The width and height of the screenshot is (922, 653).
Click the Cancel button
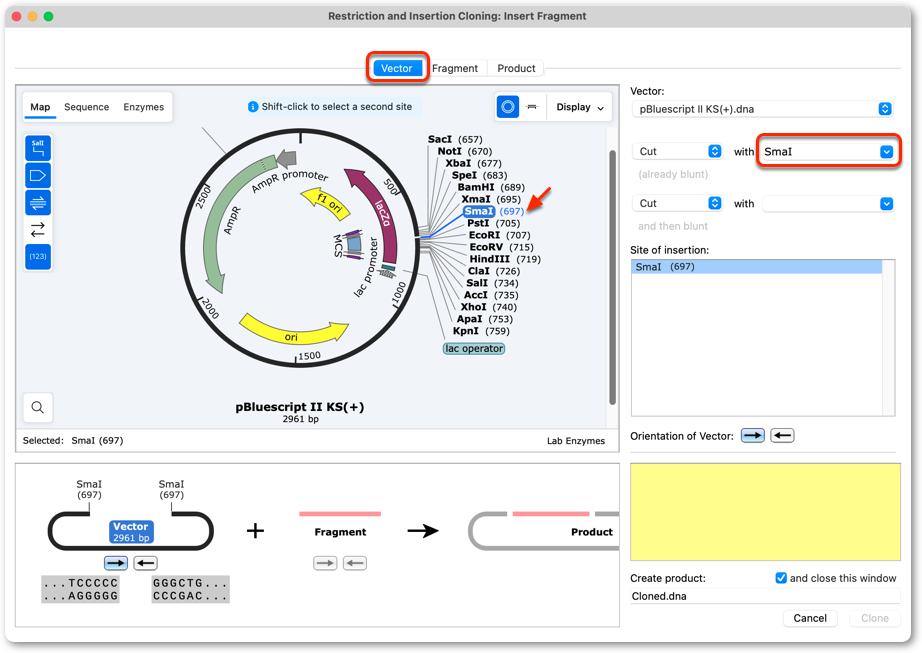tap(810, 618)
